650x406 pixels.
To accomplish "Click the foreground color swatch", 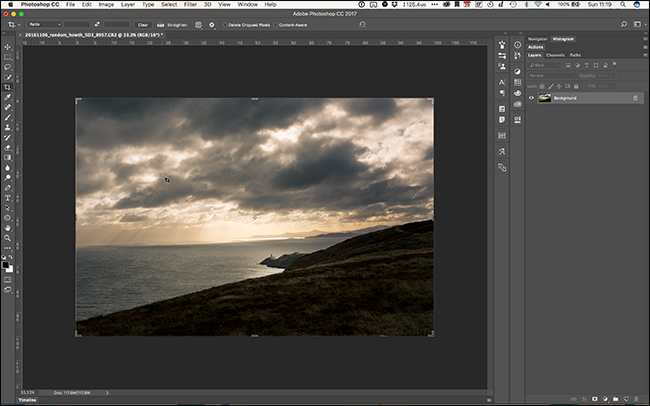I will pos(7,263).
